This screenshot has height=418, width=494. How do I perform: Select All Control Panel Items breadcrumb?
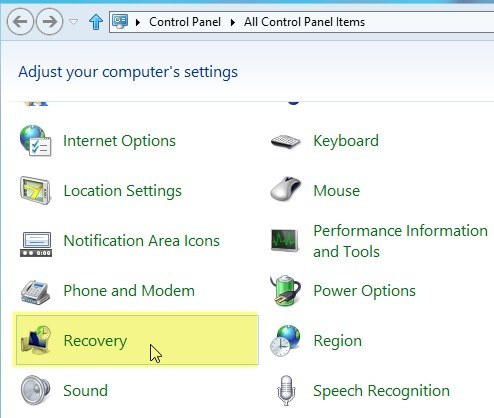tap(304, 22)
